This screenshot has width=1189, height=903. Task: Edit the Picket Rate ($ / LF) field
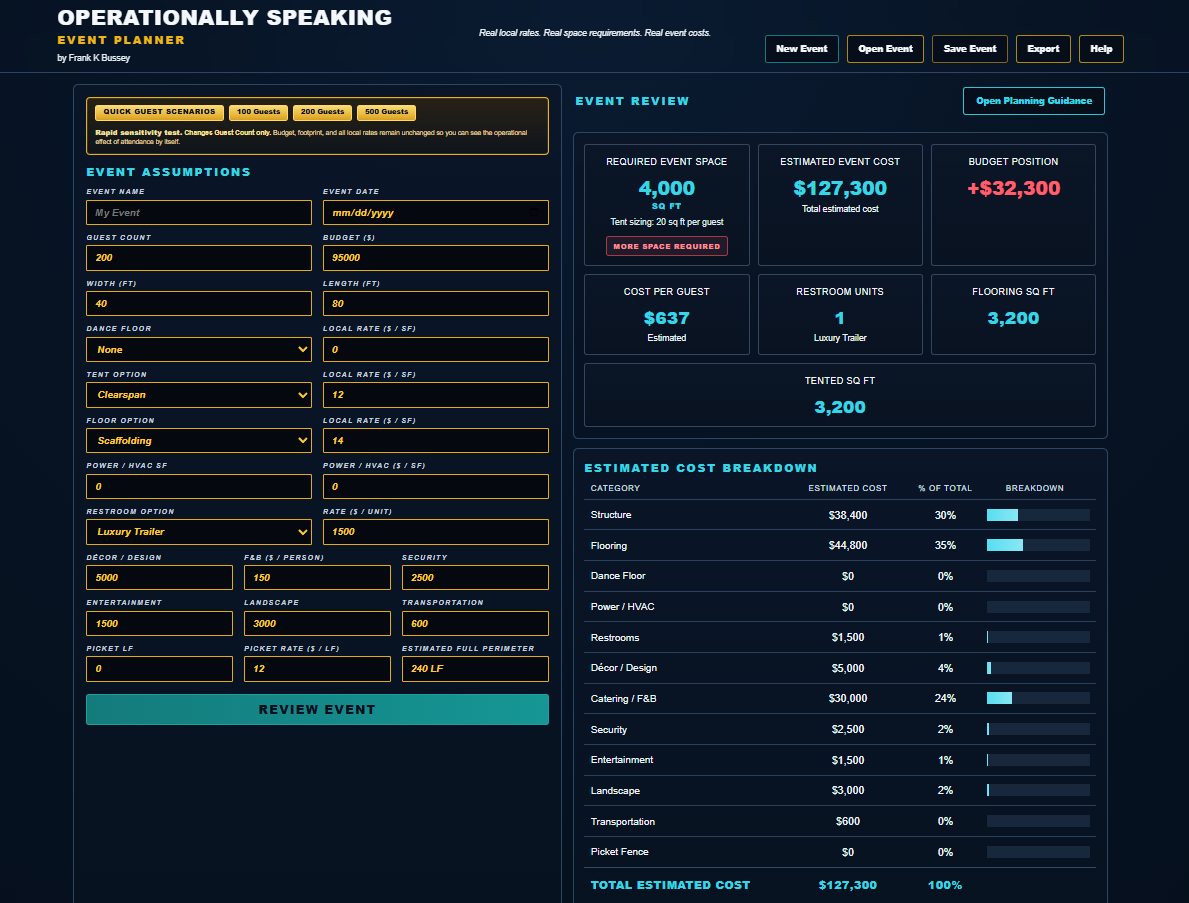coord(317,669)
